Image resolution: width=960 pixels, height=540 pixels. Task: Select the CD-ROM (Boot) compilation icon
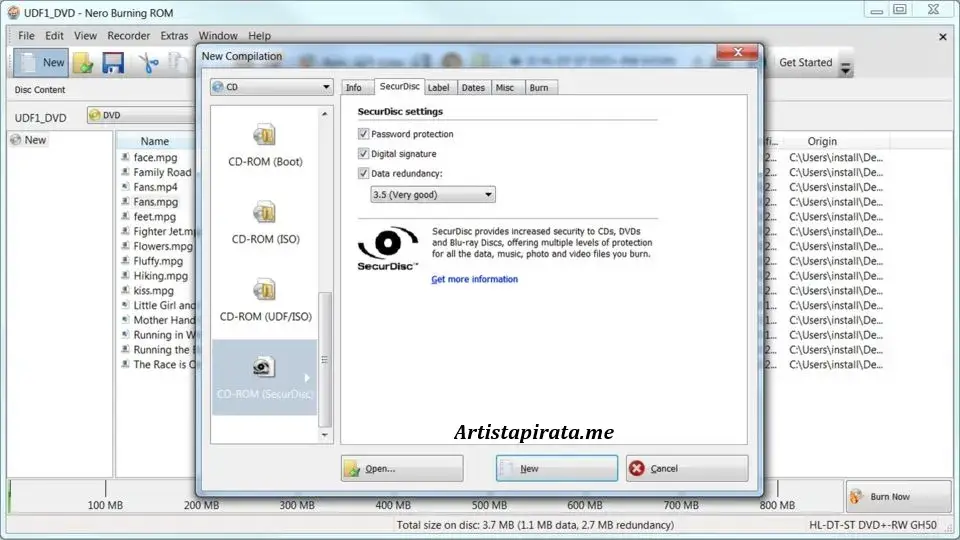[x=264, y=136]
